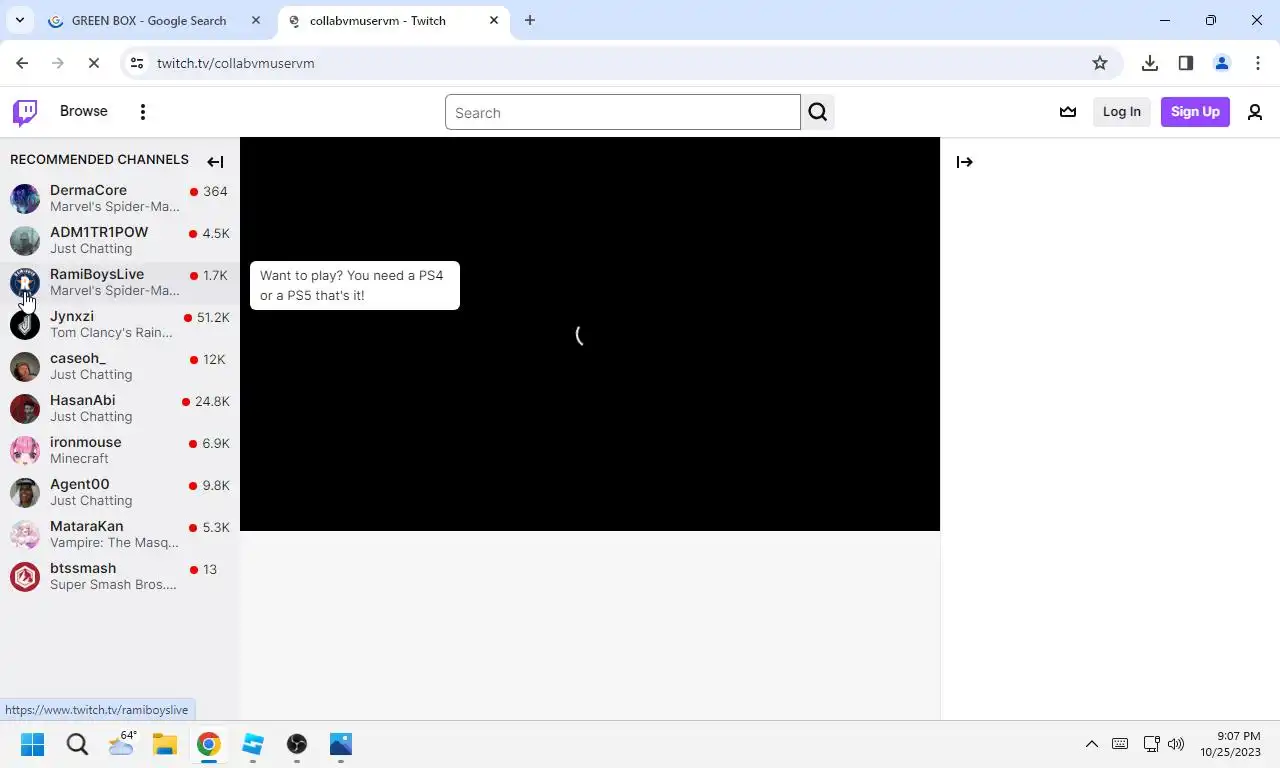Stop loading the page
The width and height of the screenshot is (1280, 768).
click(93, 63)
